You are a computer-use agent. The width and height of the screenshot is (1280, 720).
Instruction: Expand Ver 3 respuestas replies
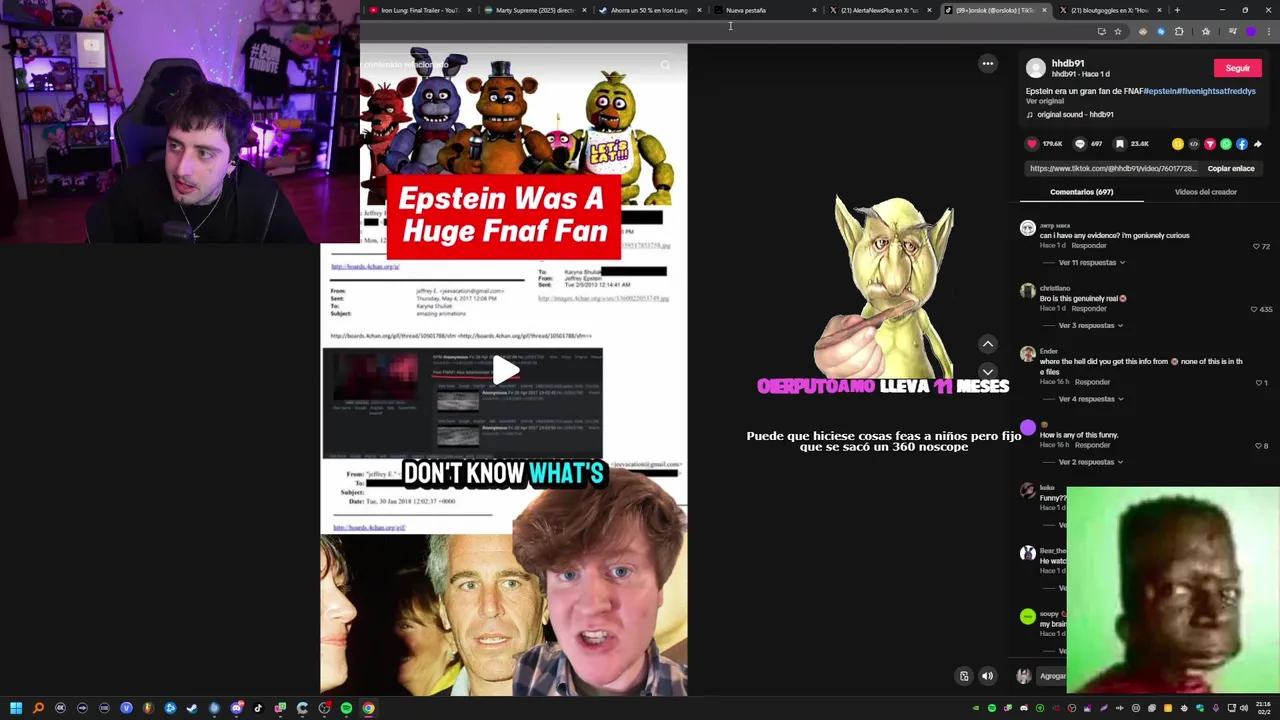click(x=1090, y=326)
